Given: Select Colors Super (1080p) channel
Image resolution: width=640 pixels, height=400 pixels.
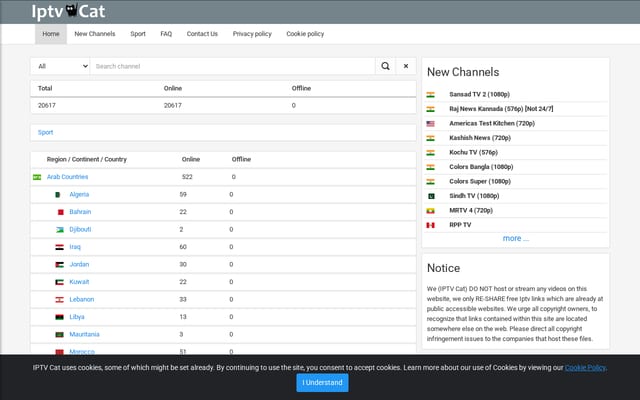Looking at the screenshot, I should 480,182.
